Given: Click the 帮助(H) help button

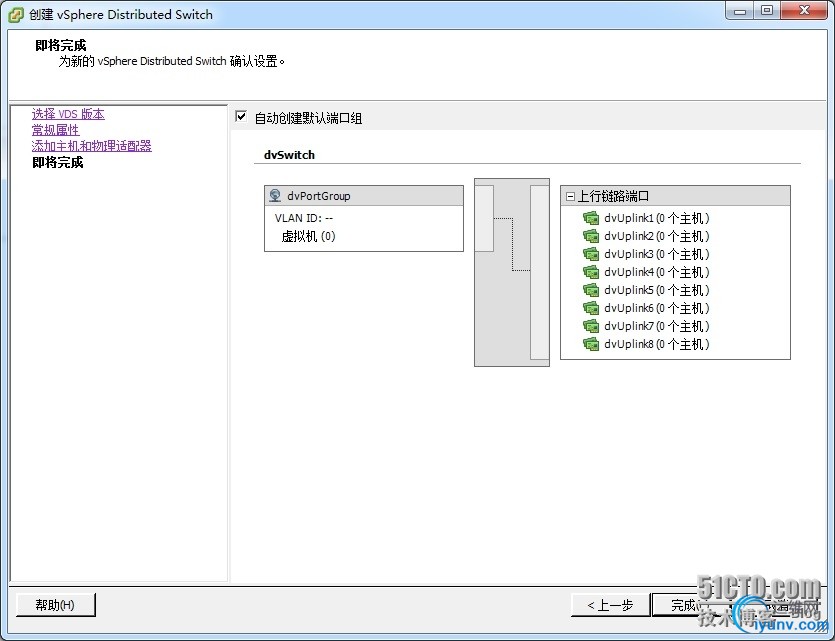Looking at the screenshot, I should [55, 605].
